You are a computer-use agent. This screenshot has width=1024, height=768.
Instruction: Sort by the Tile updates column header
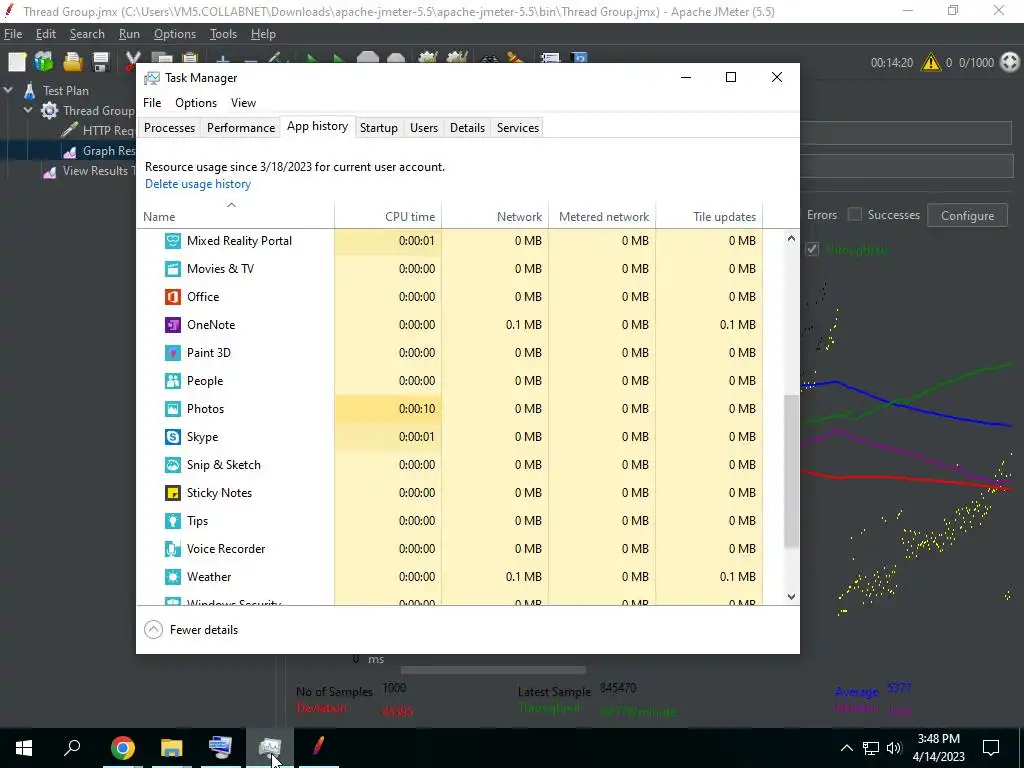[709, 216]
